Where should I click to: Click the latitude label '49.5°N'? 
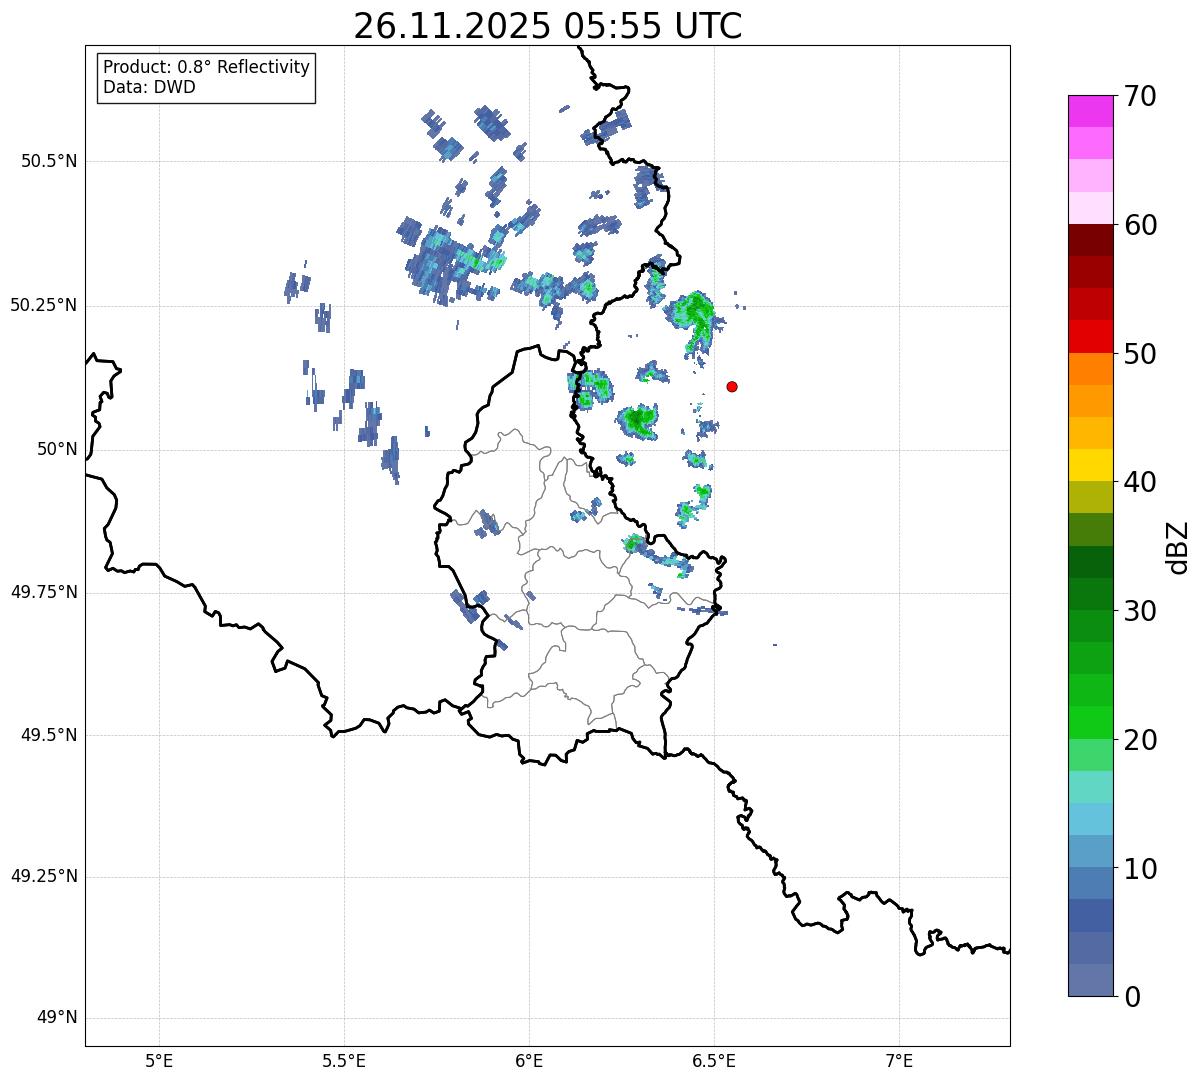48,735
